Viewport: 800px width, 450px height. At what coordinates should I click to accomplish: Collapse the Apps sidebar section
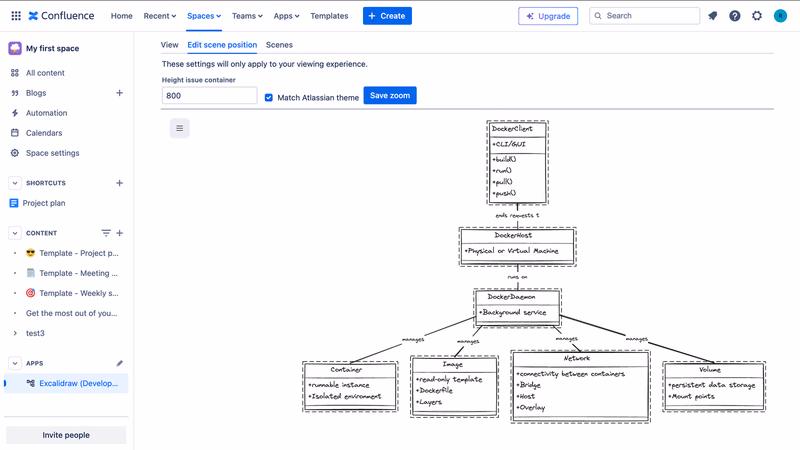[15, 363]
